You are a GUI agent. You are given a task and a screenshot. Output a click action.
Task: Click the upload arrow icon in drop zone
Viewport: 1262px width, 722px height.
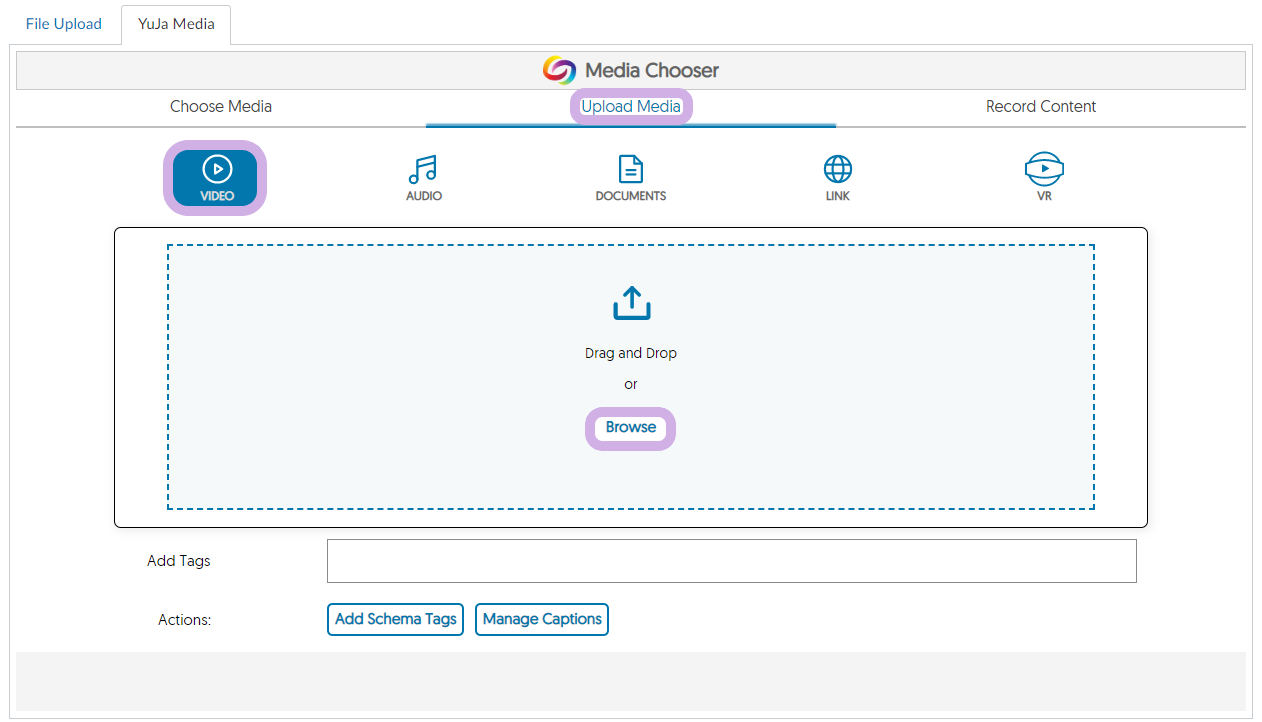click(x=631, y=304)
